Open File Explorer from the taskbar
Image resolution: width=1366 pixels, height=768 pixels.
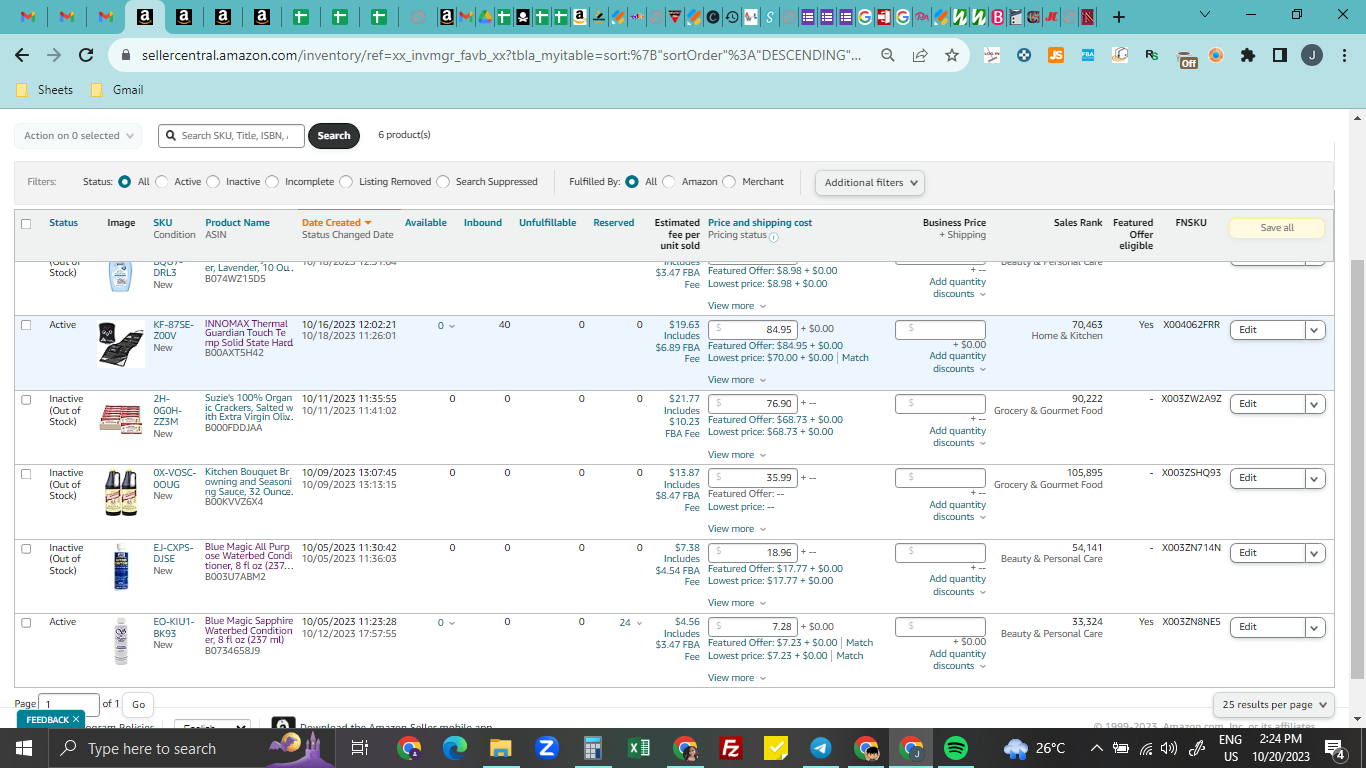(x=500, y=748)
